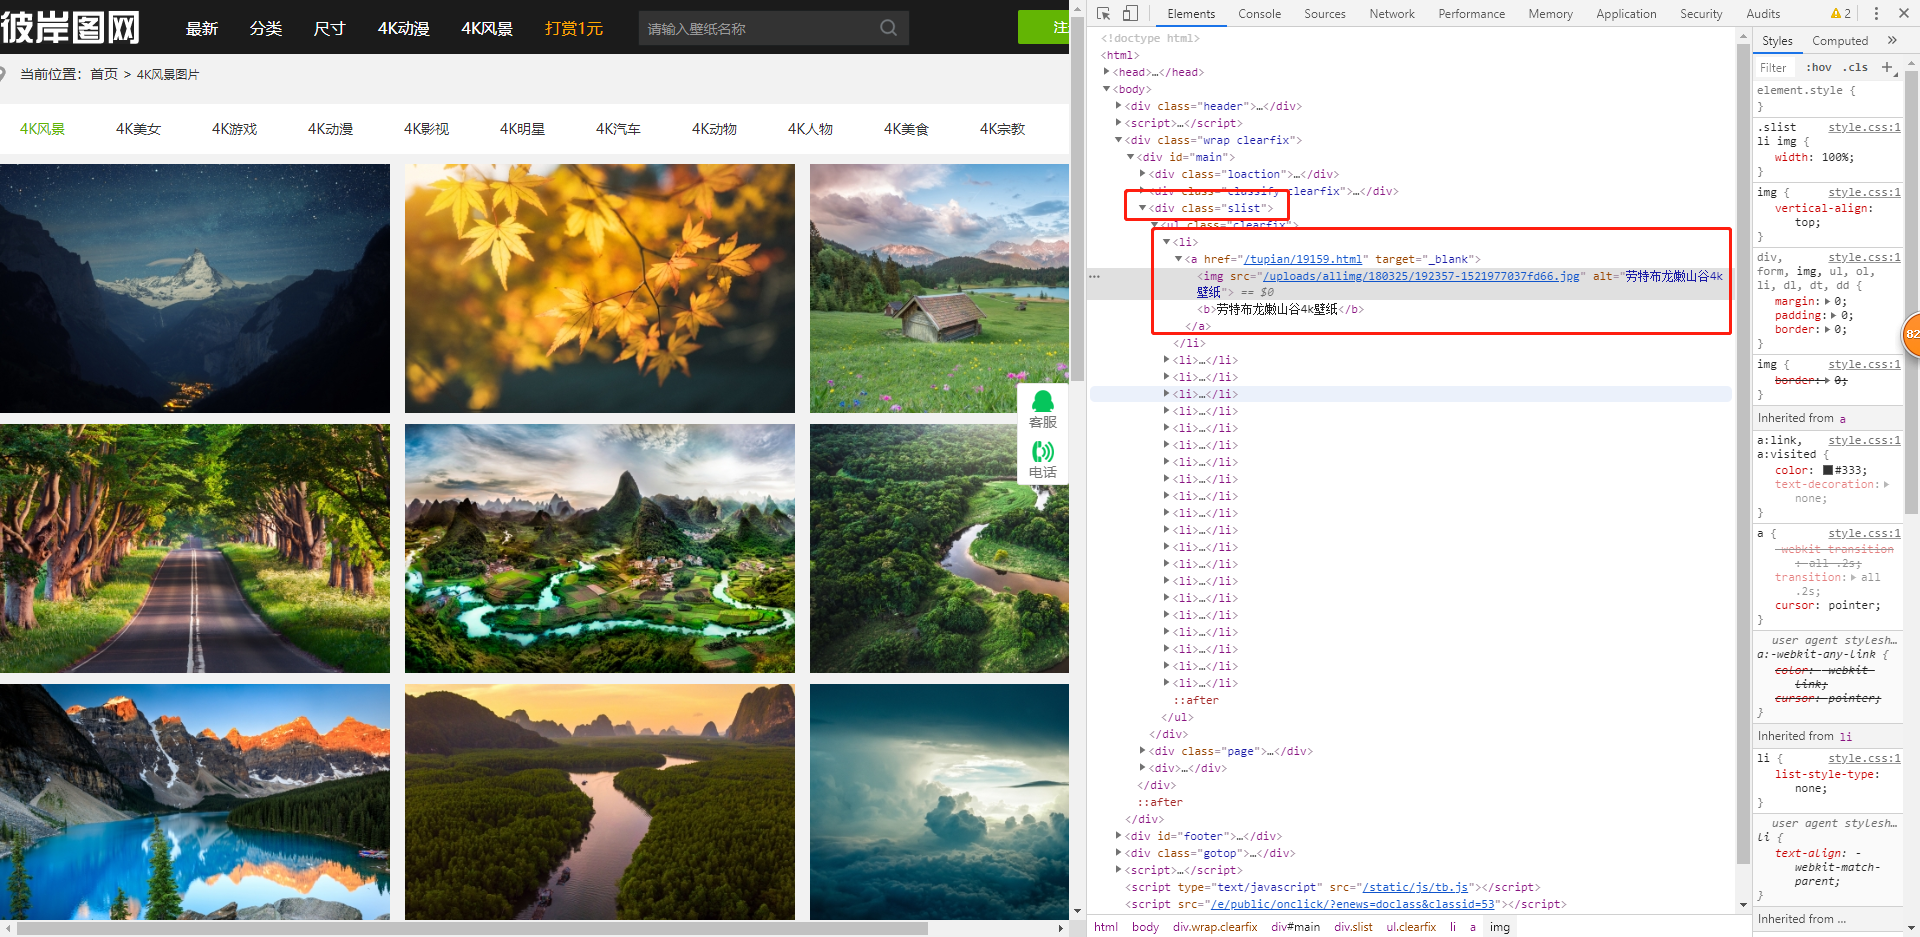Viewport: 1920px width, 937px height.
Task: Select the Styles tab
Action: pyautogui.click(x=1777, y=41)
